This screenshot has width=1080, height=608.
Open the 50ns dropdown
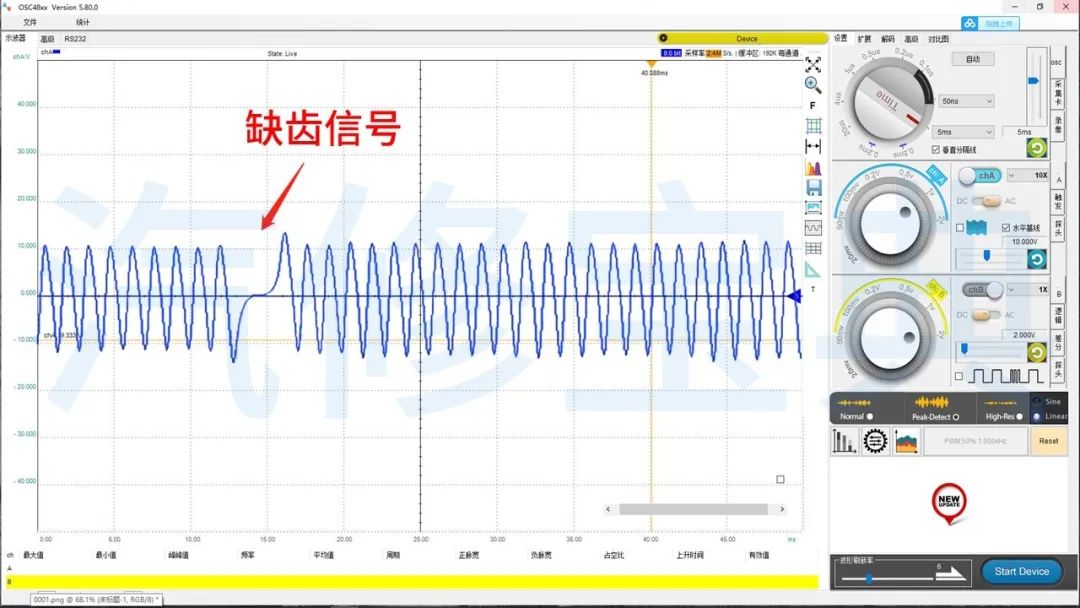coord(966,101)
